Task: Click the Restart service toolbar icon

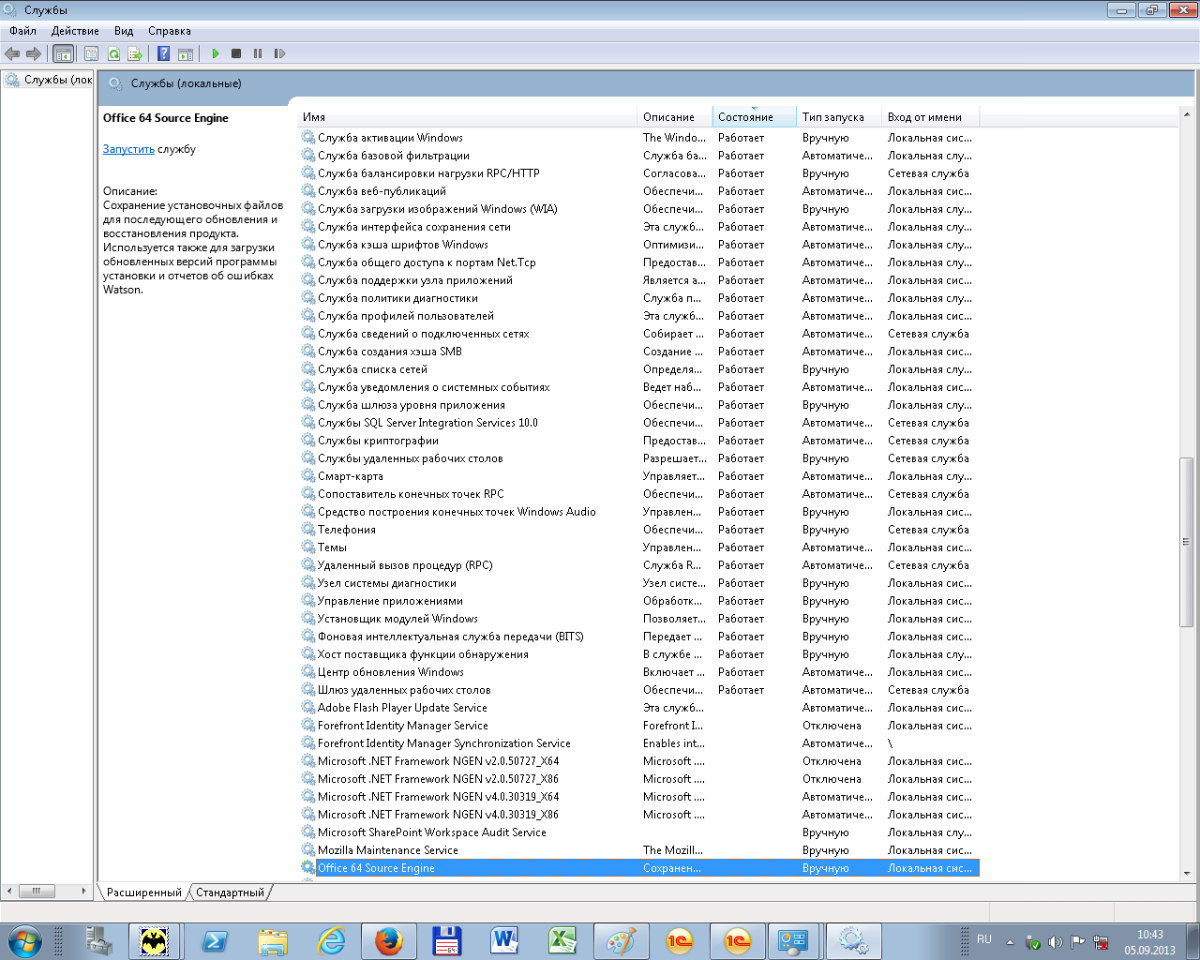Action: (x=280, y=53)
